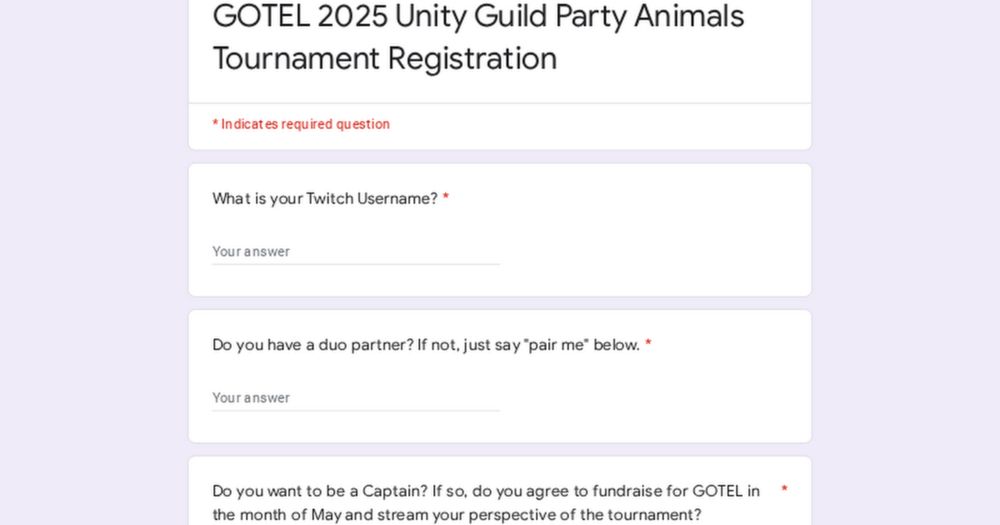Click the word 'GOTEL' in the heading
The height and width of the screenshot is (525, 1000).
[261, 16]
